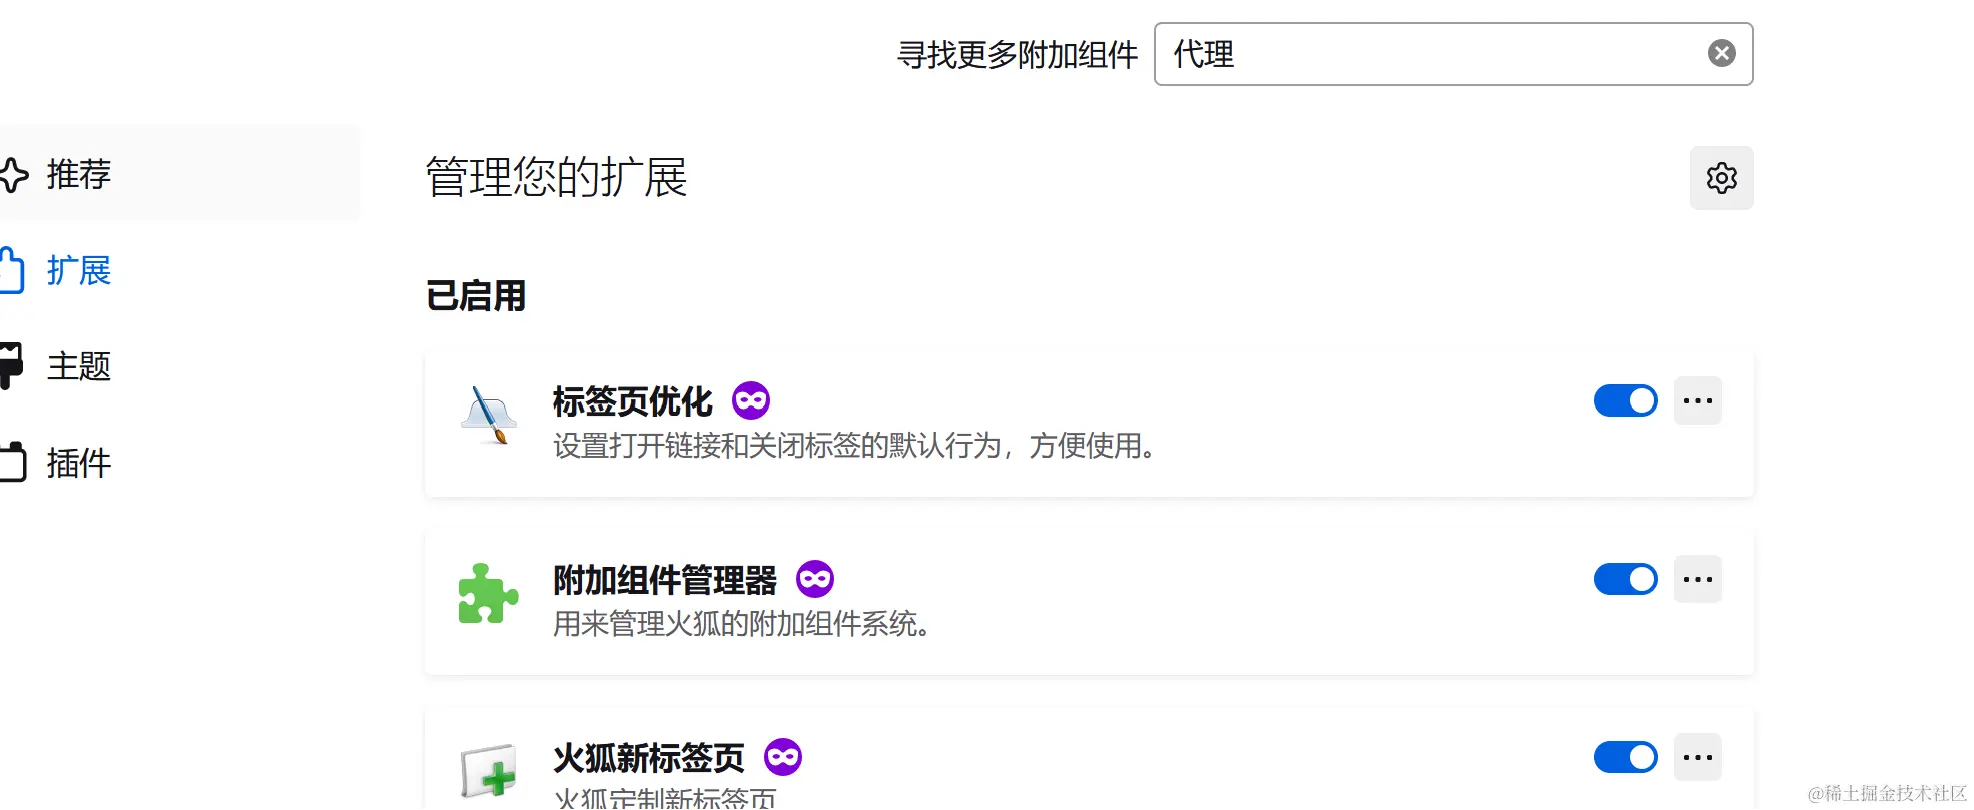Click the private browsing badge beside 标签页优化
This screenshot has width=1974, height=810.
[x=751, y=401]
